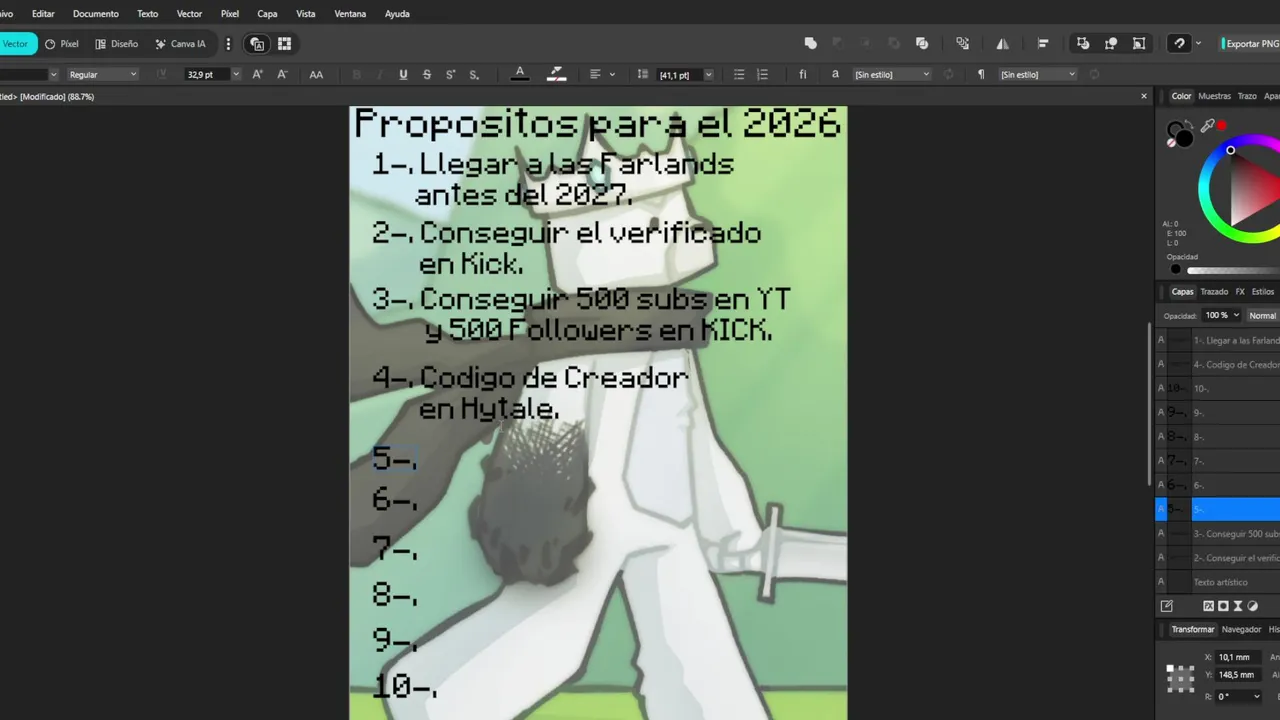Viewport: 1280px width, 720px height.
Task: Click the second insertion-target icon in group
Action: point(1111,44)
